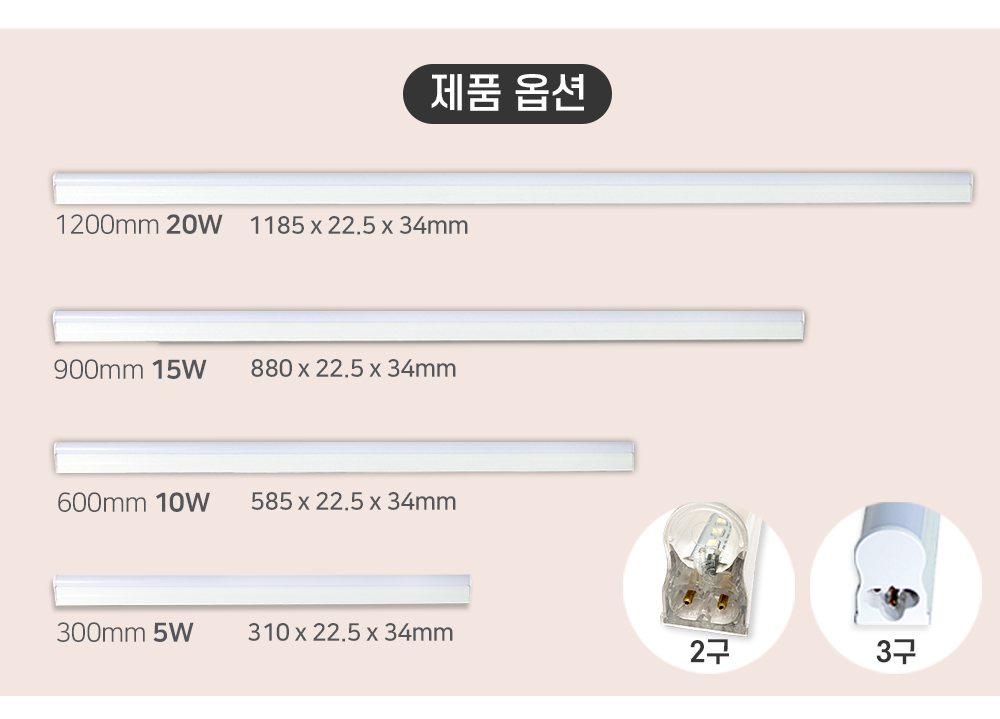
Task: Click the 1200mm length label
Action: point(108,225)
